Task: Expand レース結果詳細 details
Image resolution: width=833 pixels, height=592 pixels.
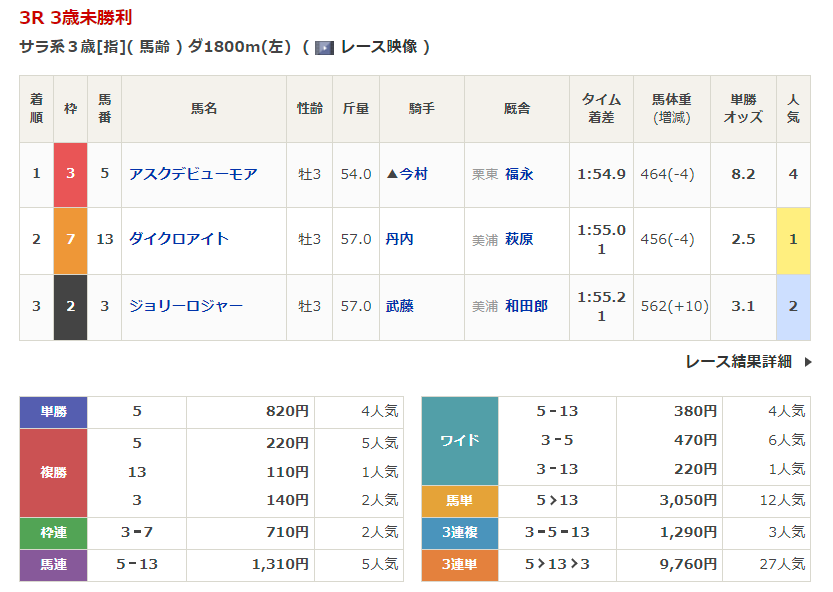Action: tap(738, 362)
